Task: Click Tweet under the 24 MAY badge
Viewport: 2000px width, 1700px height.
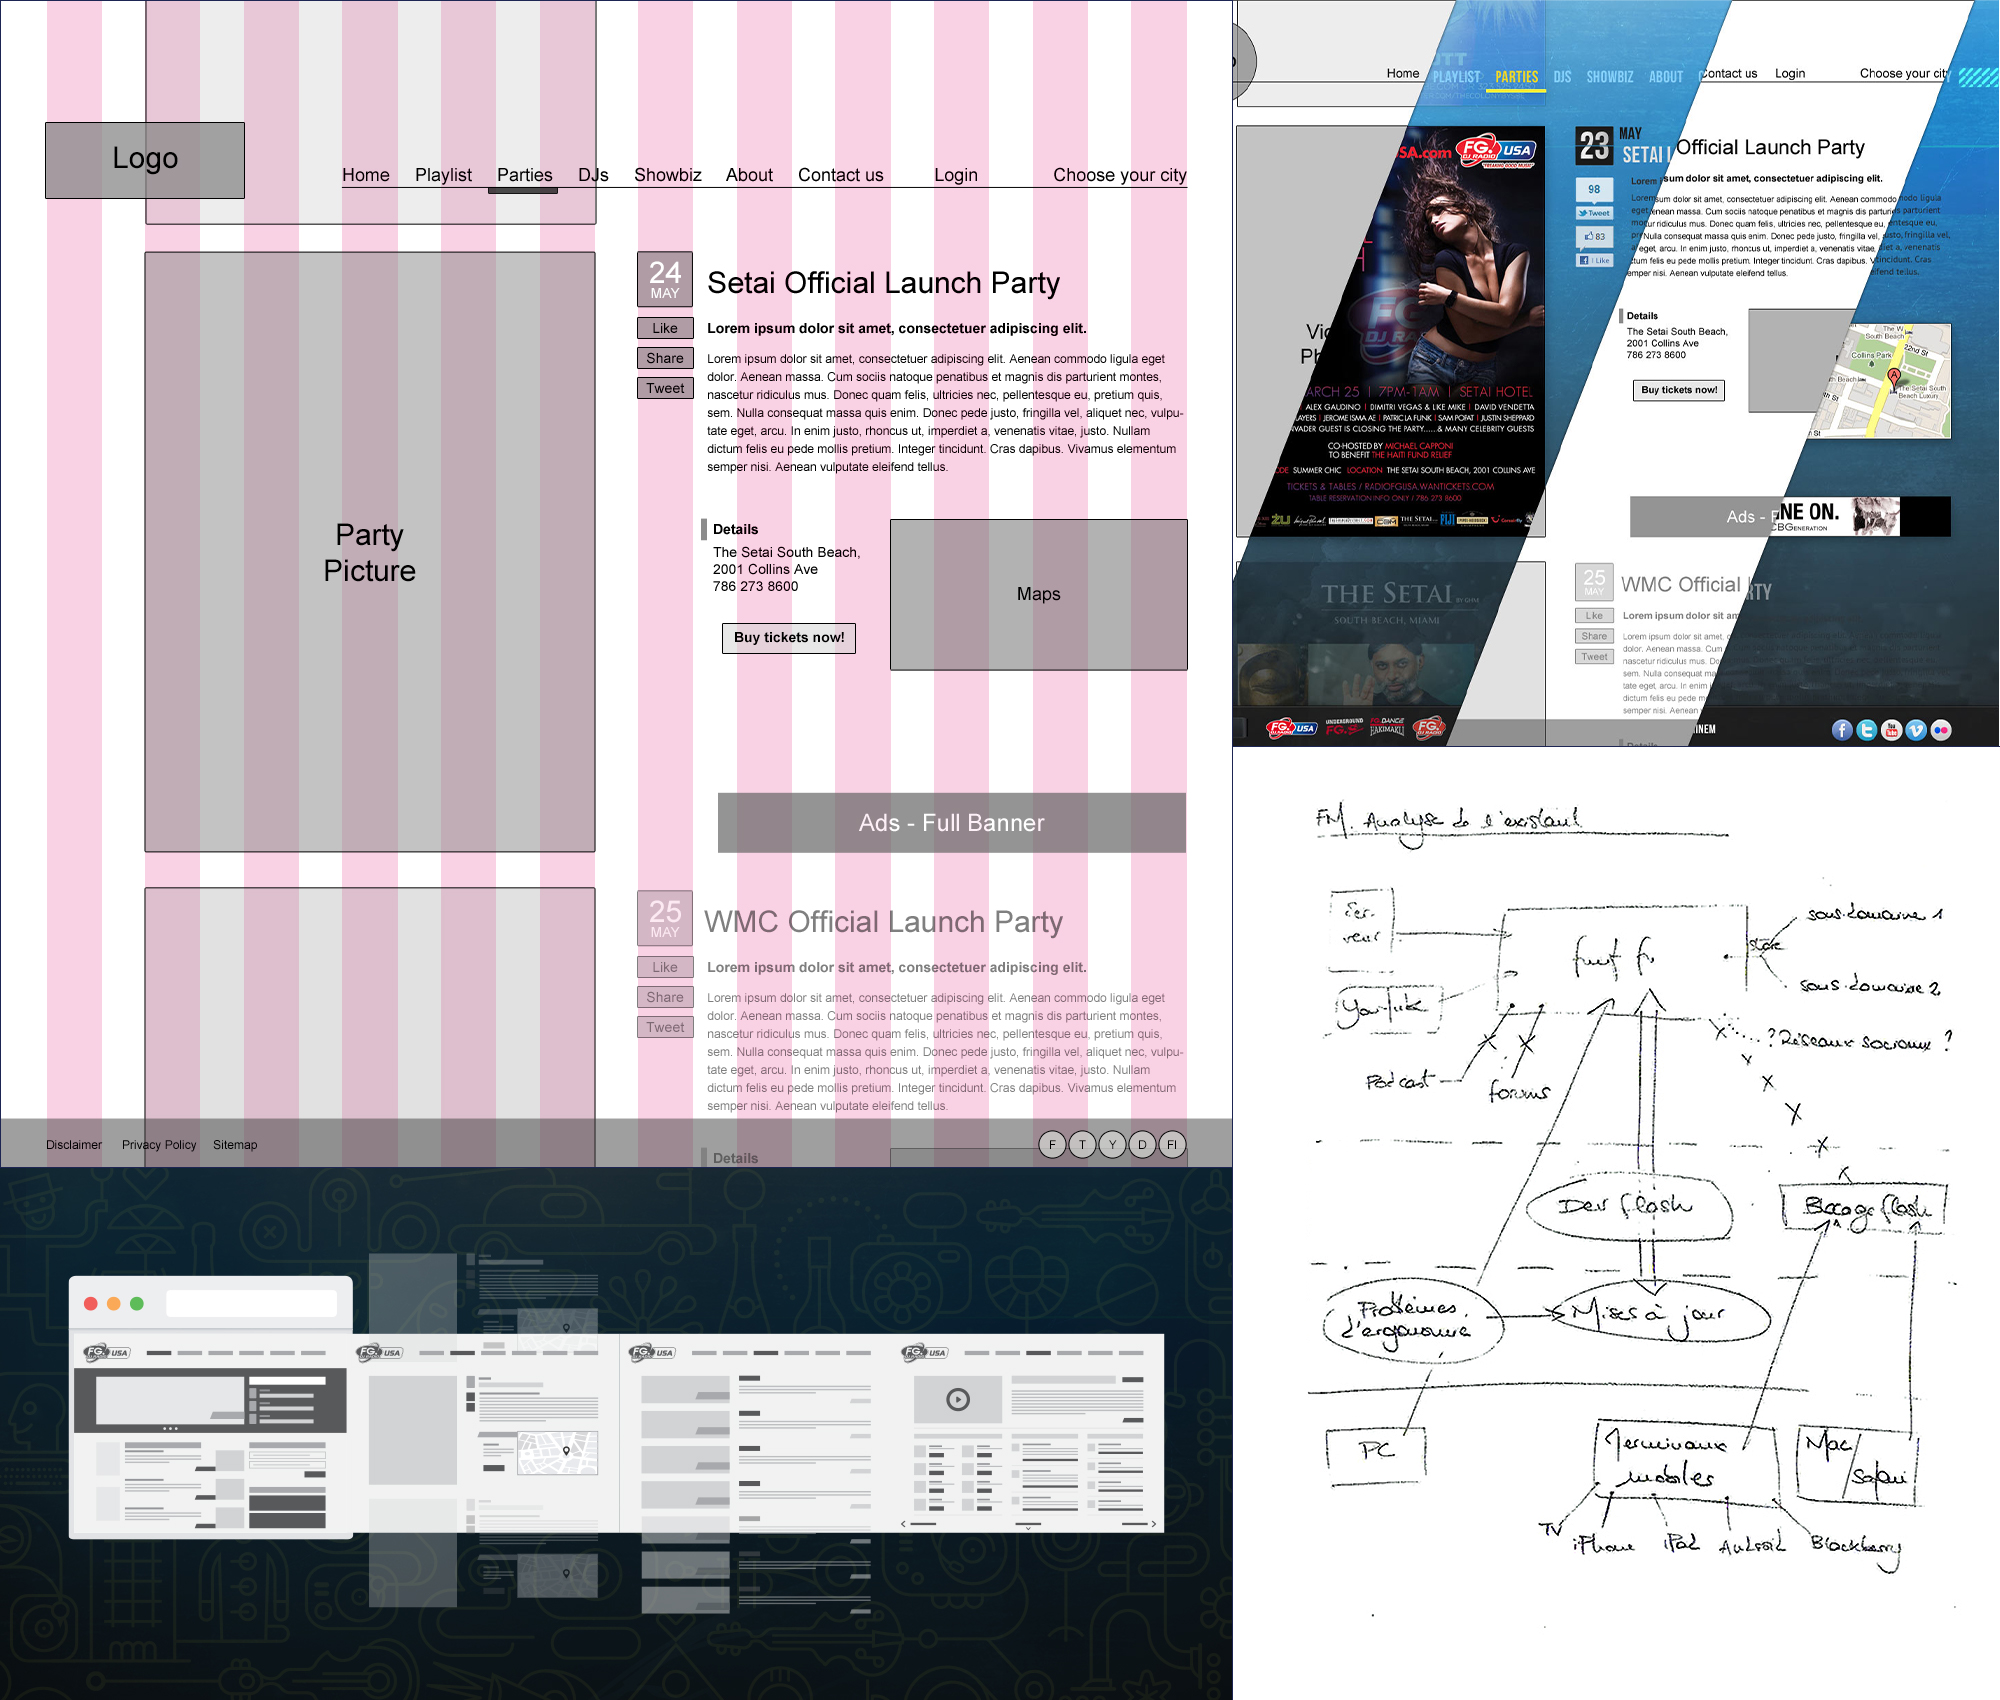Action: pyautogui.click(x=665, y=388)
